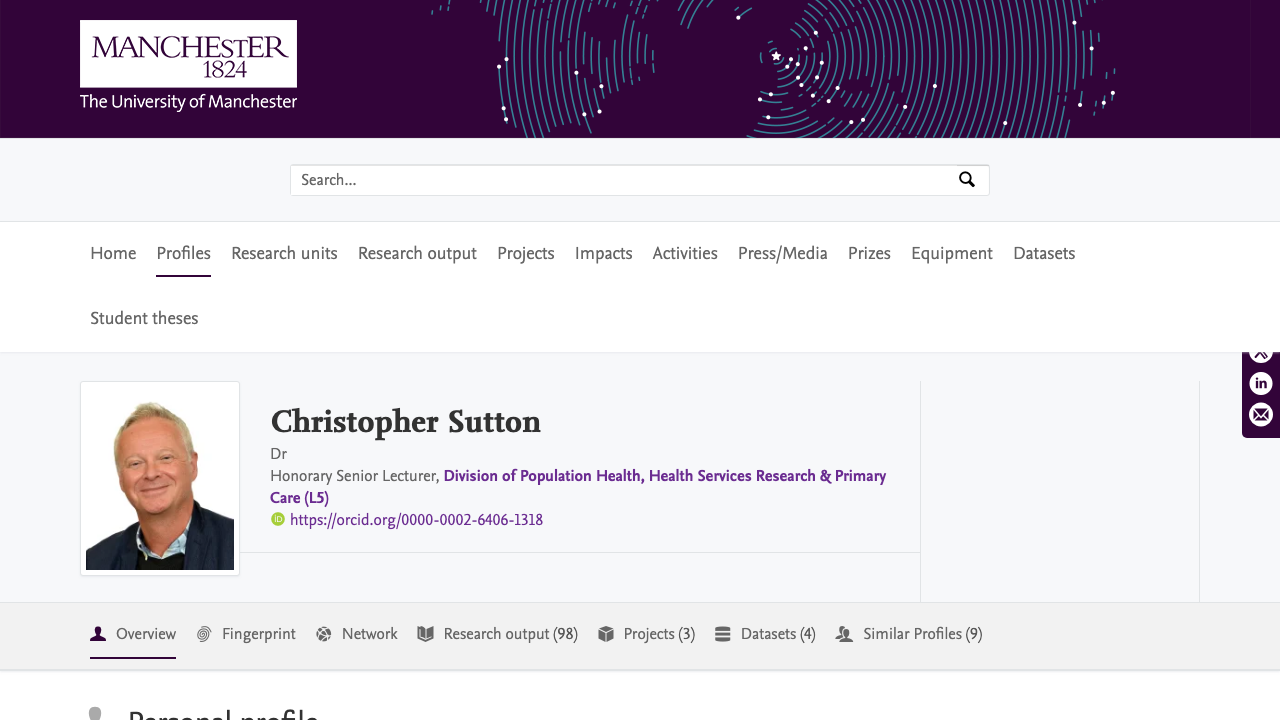Share the profile via email envelope icon

pyautogui.click(x=1259, y=415)
